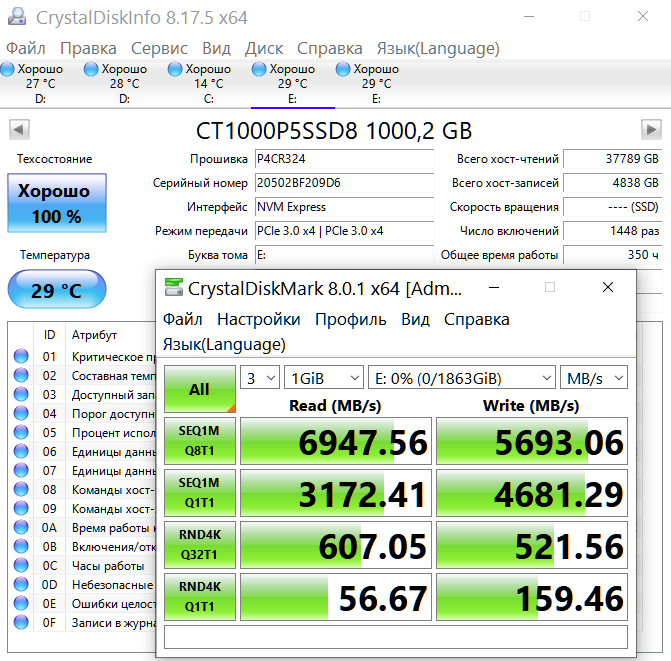Go to next disk with right arrow
This screenshot has height=661, width=671.
pos(651,129)
